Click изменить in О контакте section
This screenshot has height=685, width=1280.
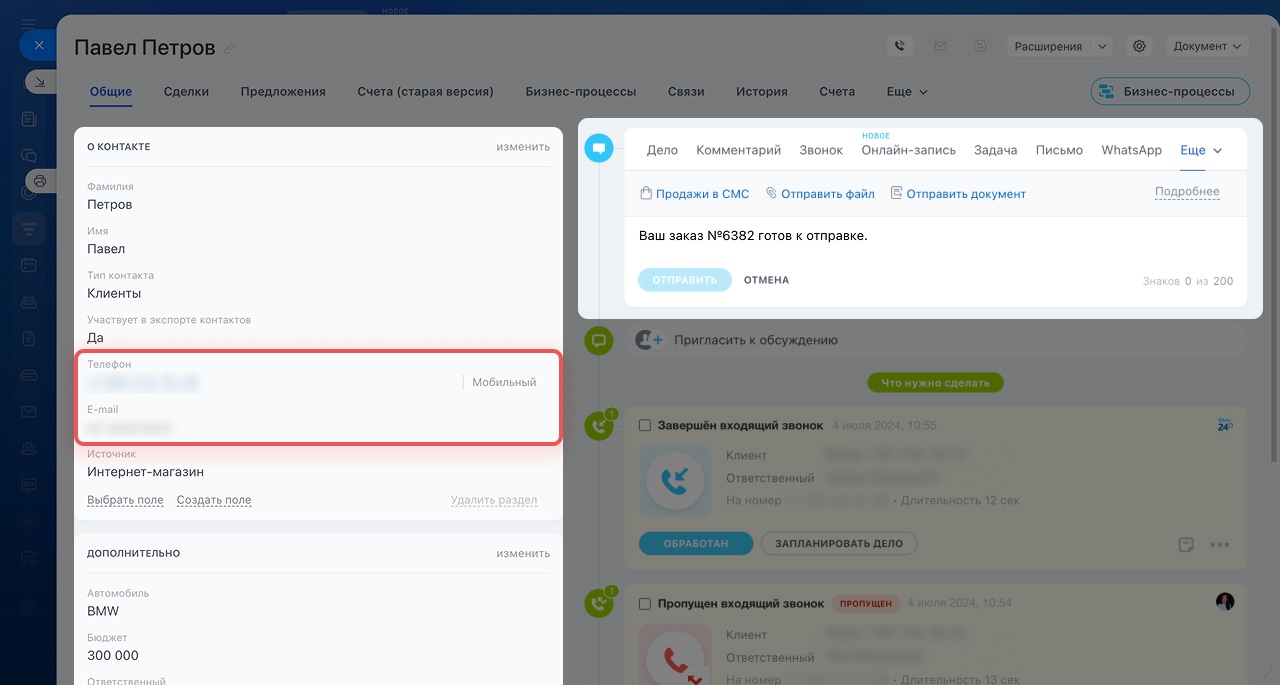pyautogui.click(x=523, y=147)
